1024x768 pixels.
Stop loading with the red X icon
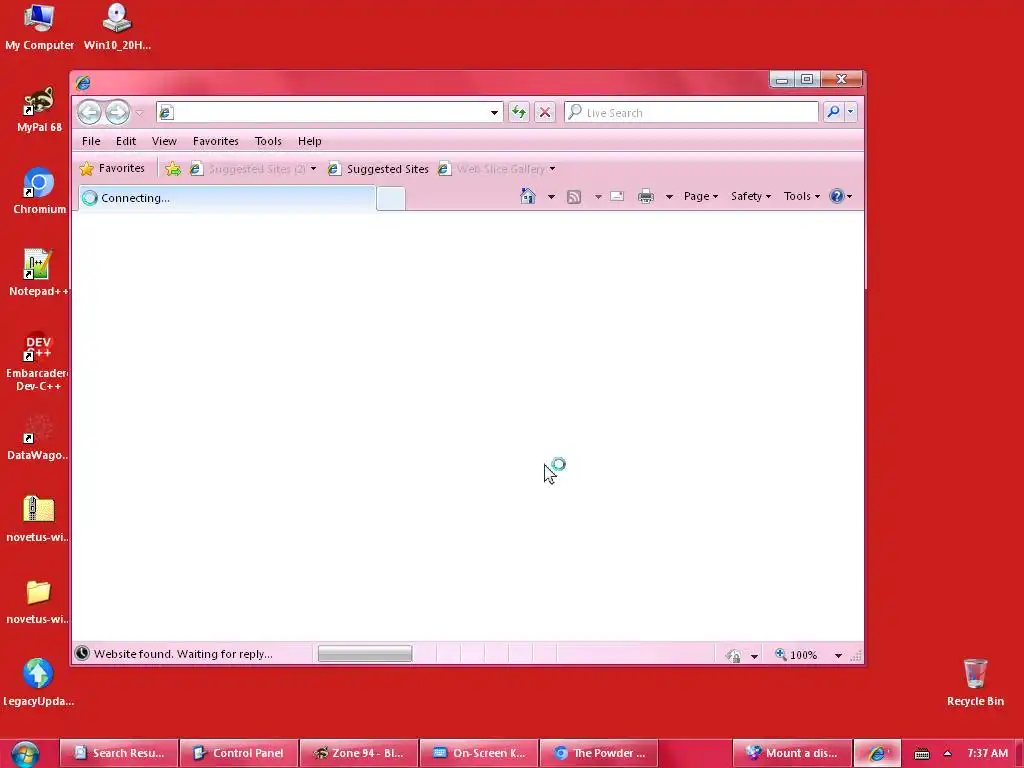(x=545, y=112)
